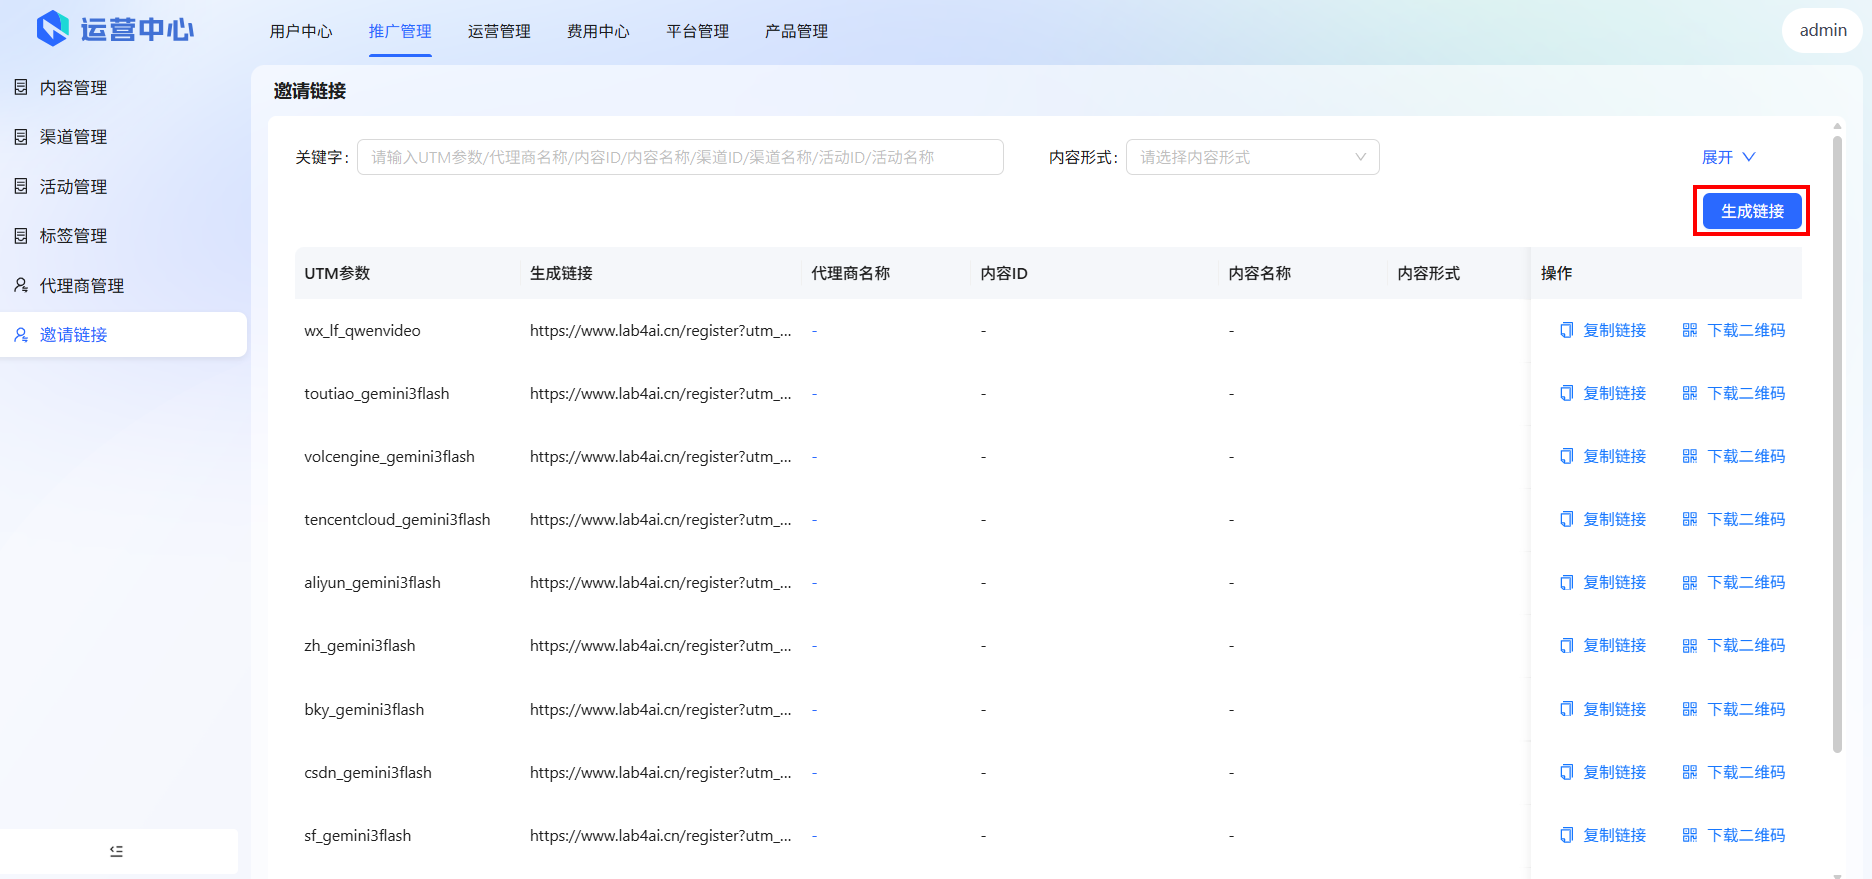The height and width of the screenshot is (879, 1872).
Task: Click 复制链接 for zh_gemini3flash
Action: tap(1614, 646)
